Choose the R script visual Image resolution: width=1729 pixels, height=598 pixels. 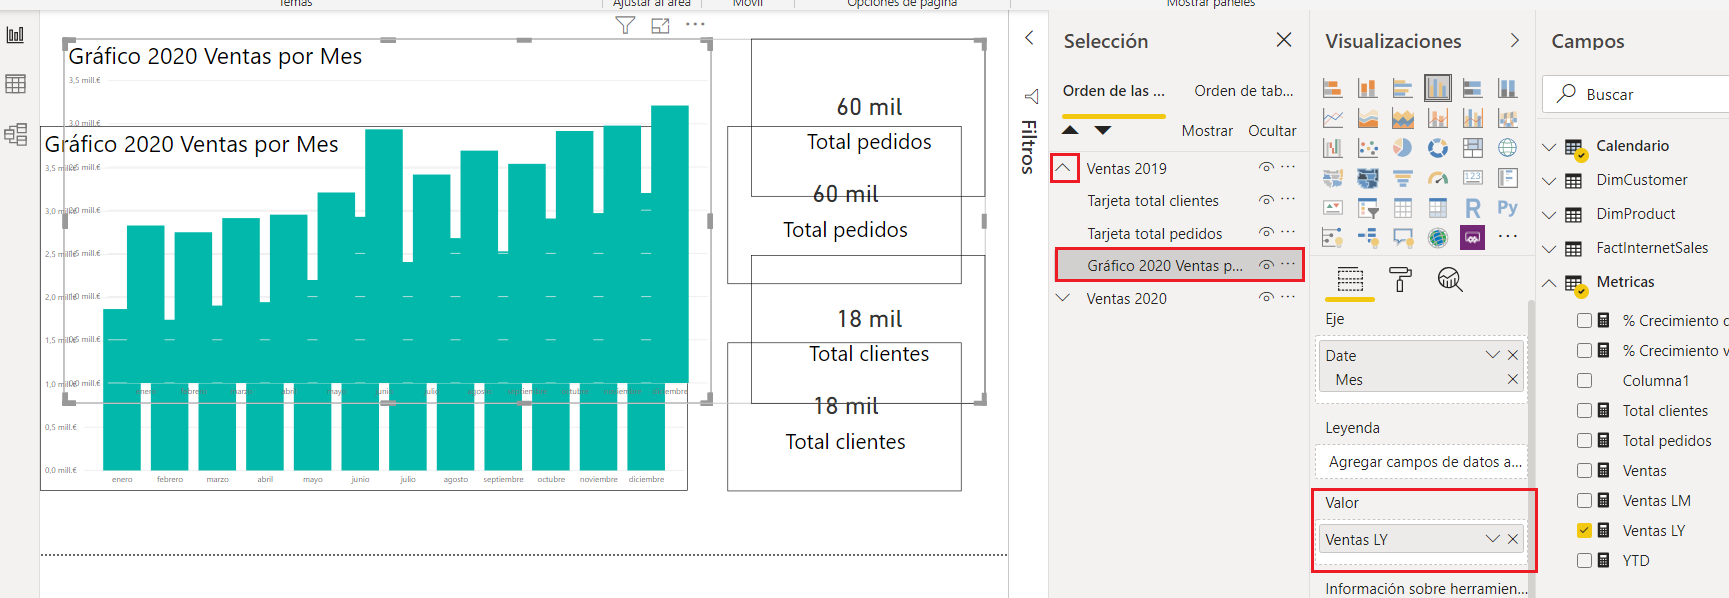(1473, 208)
